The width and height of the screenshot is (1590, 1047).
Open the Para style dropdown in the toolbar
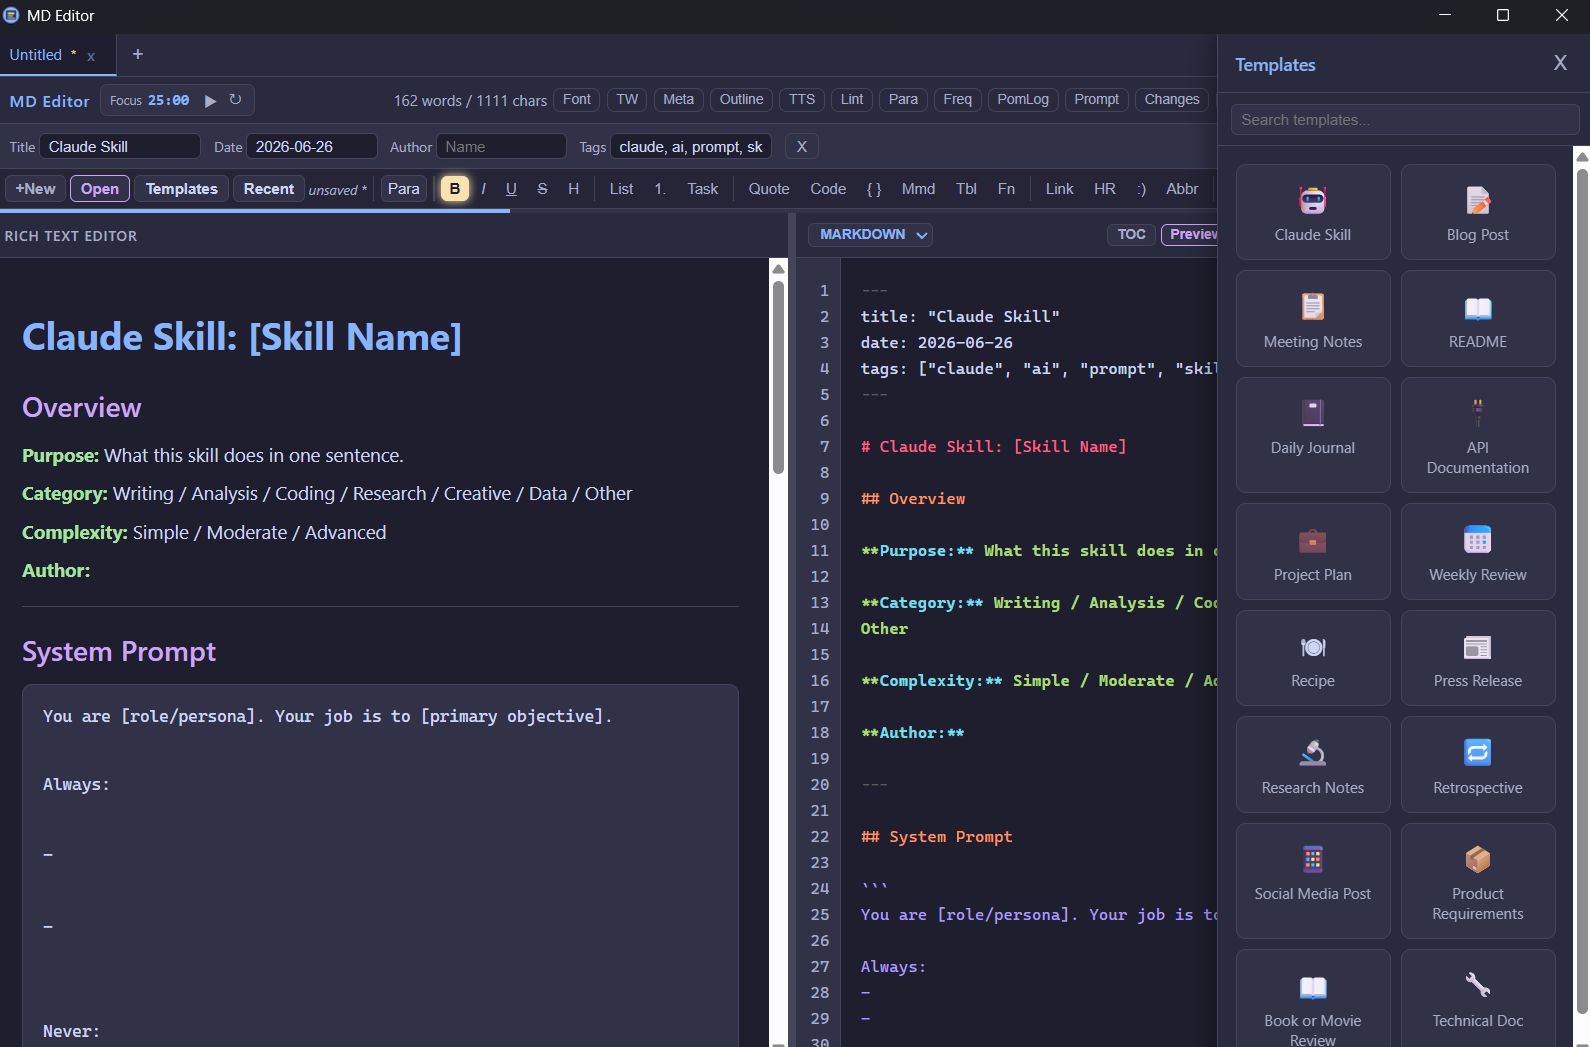coord(403,188)
